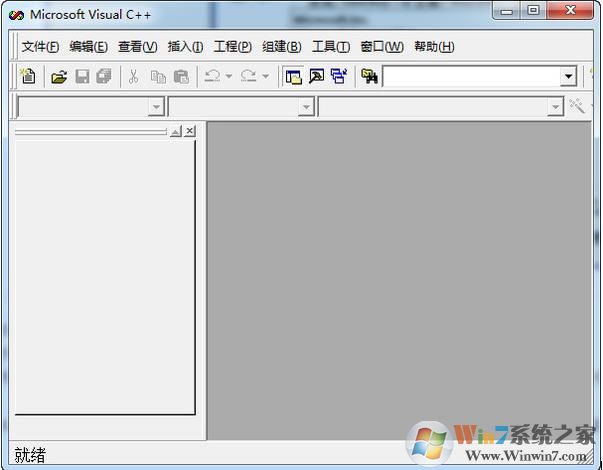
Task: Open the 组建(B) menu
Action: [282, 47]
